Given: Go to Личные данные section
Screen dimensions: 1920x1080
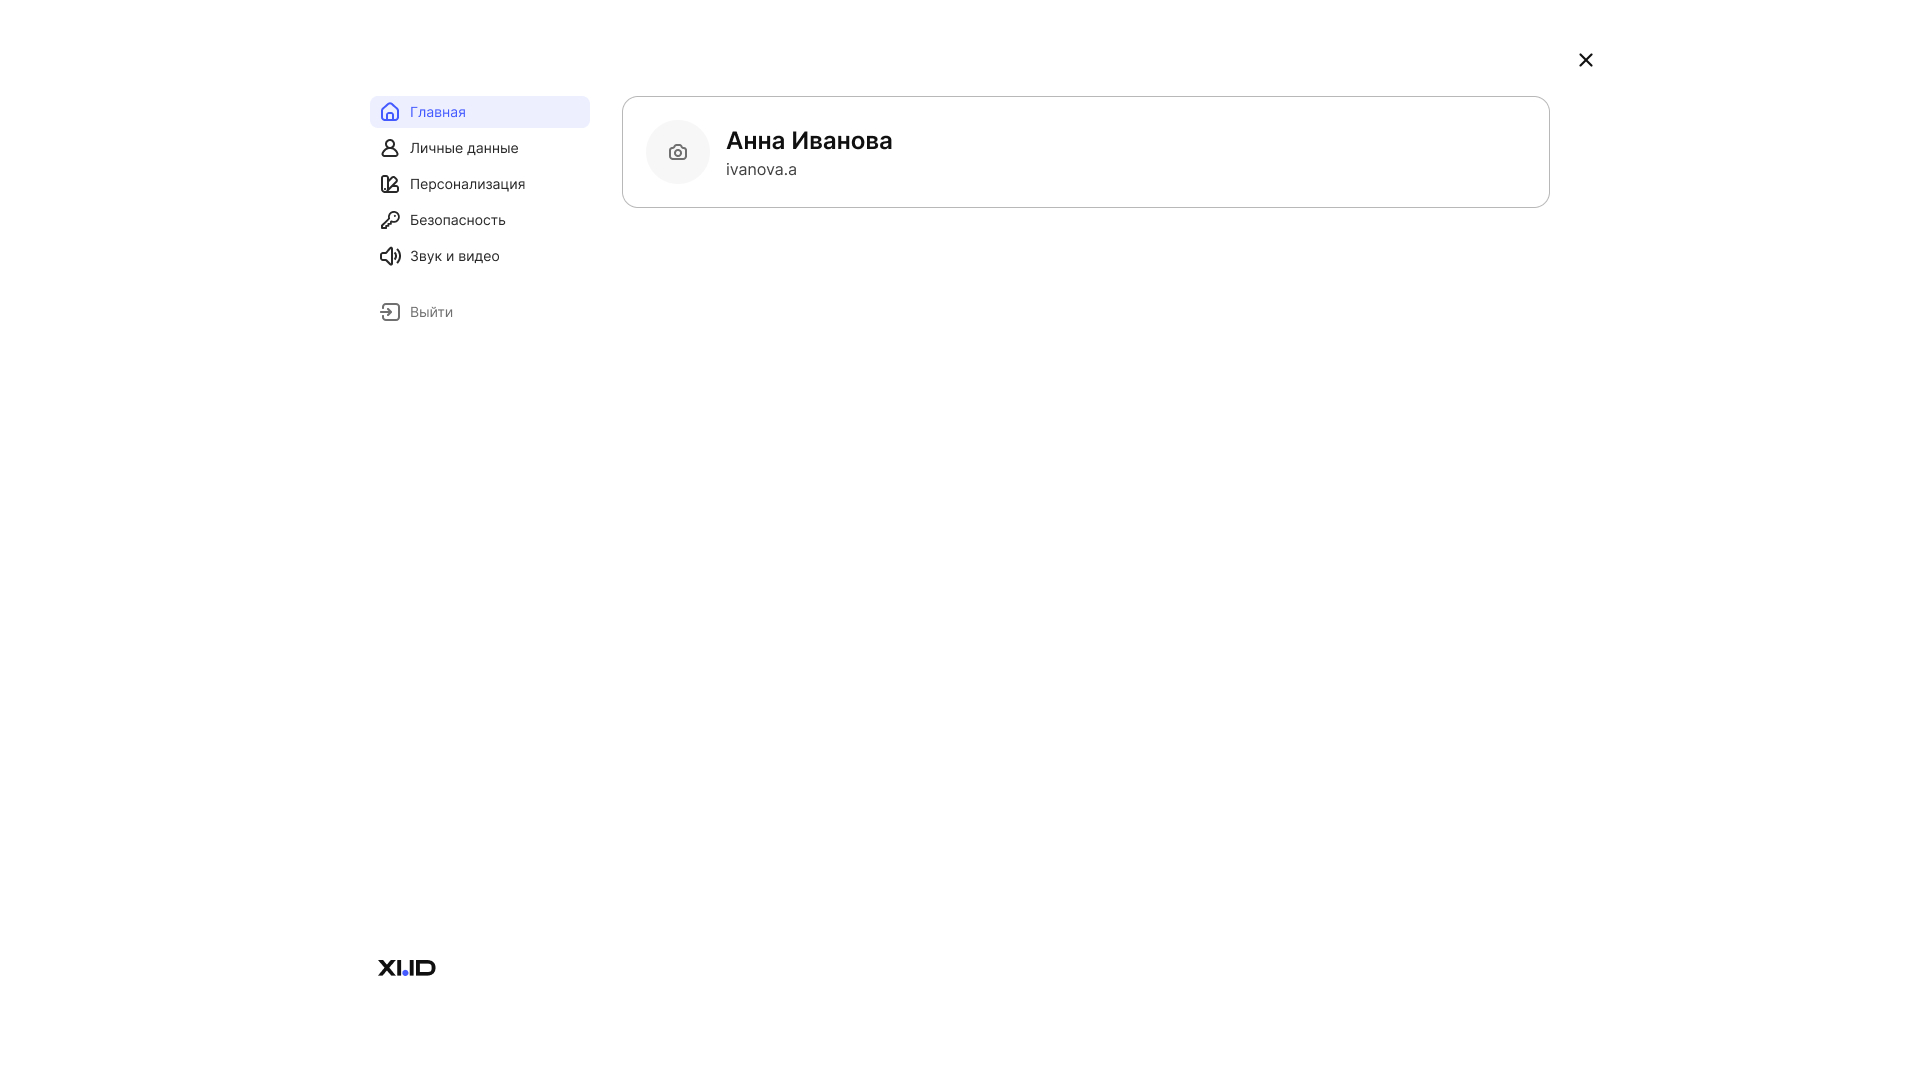Looking at the screenshot, I should pyautogui.click(x=480, y=148).
